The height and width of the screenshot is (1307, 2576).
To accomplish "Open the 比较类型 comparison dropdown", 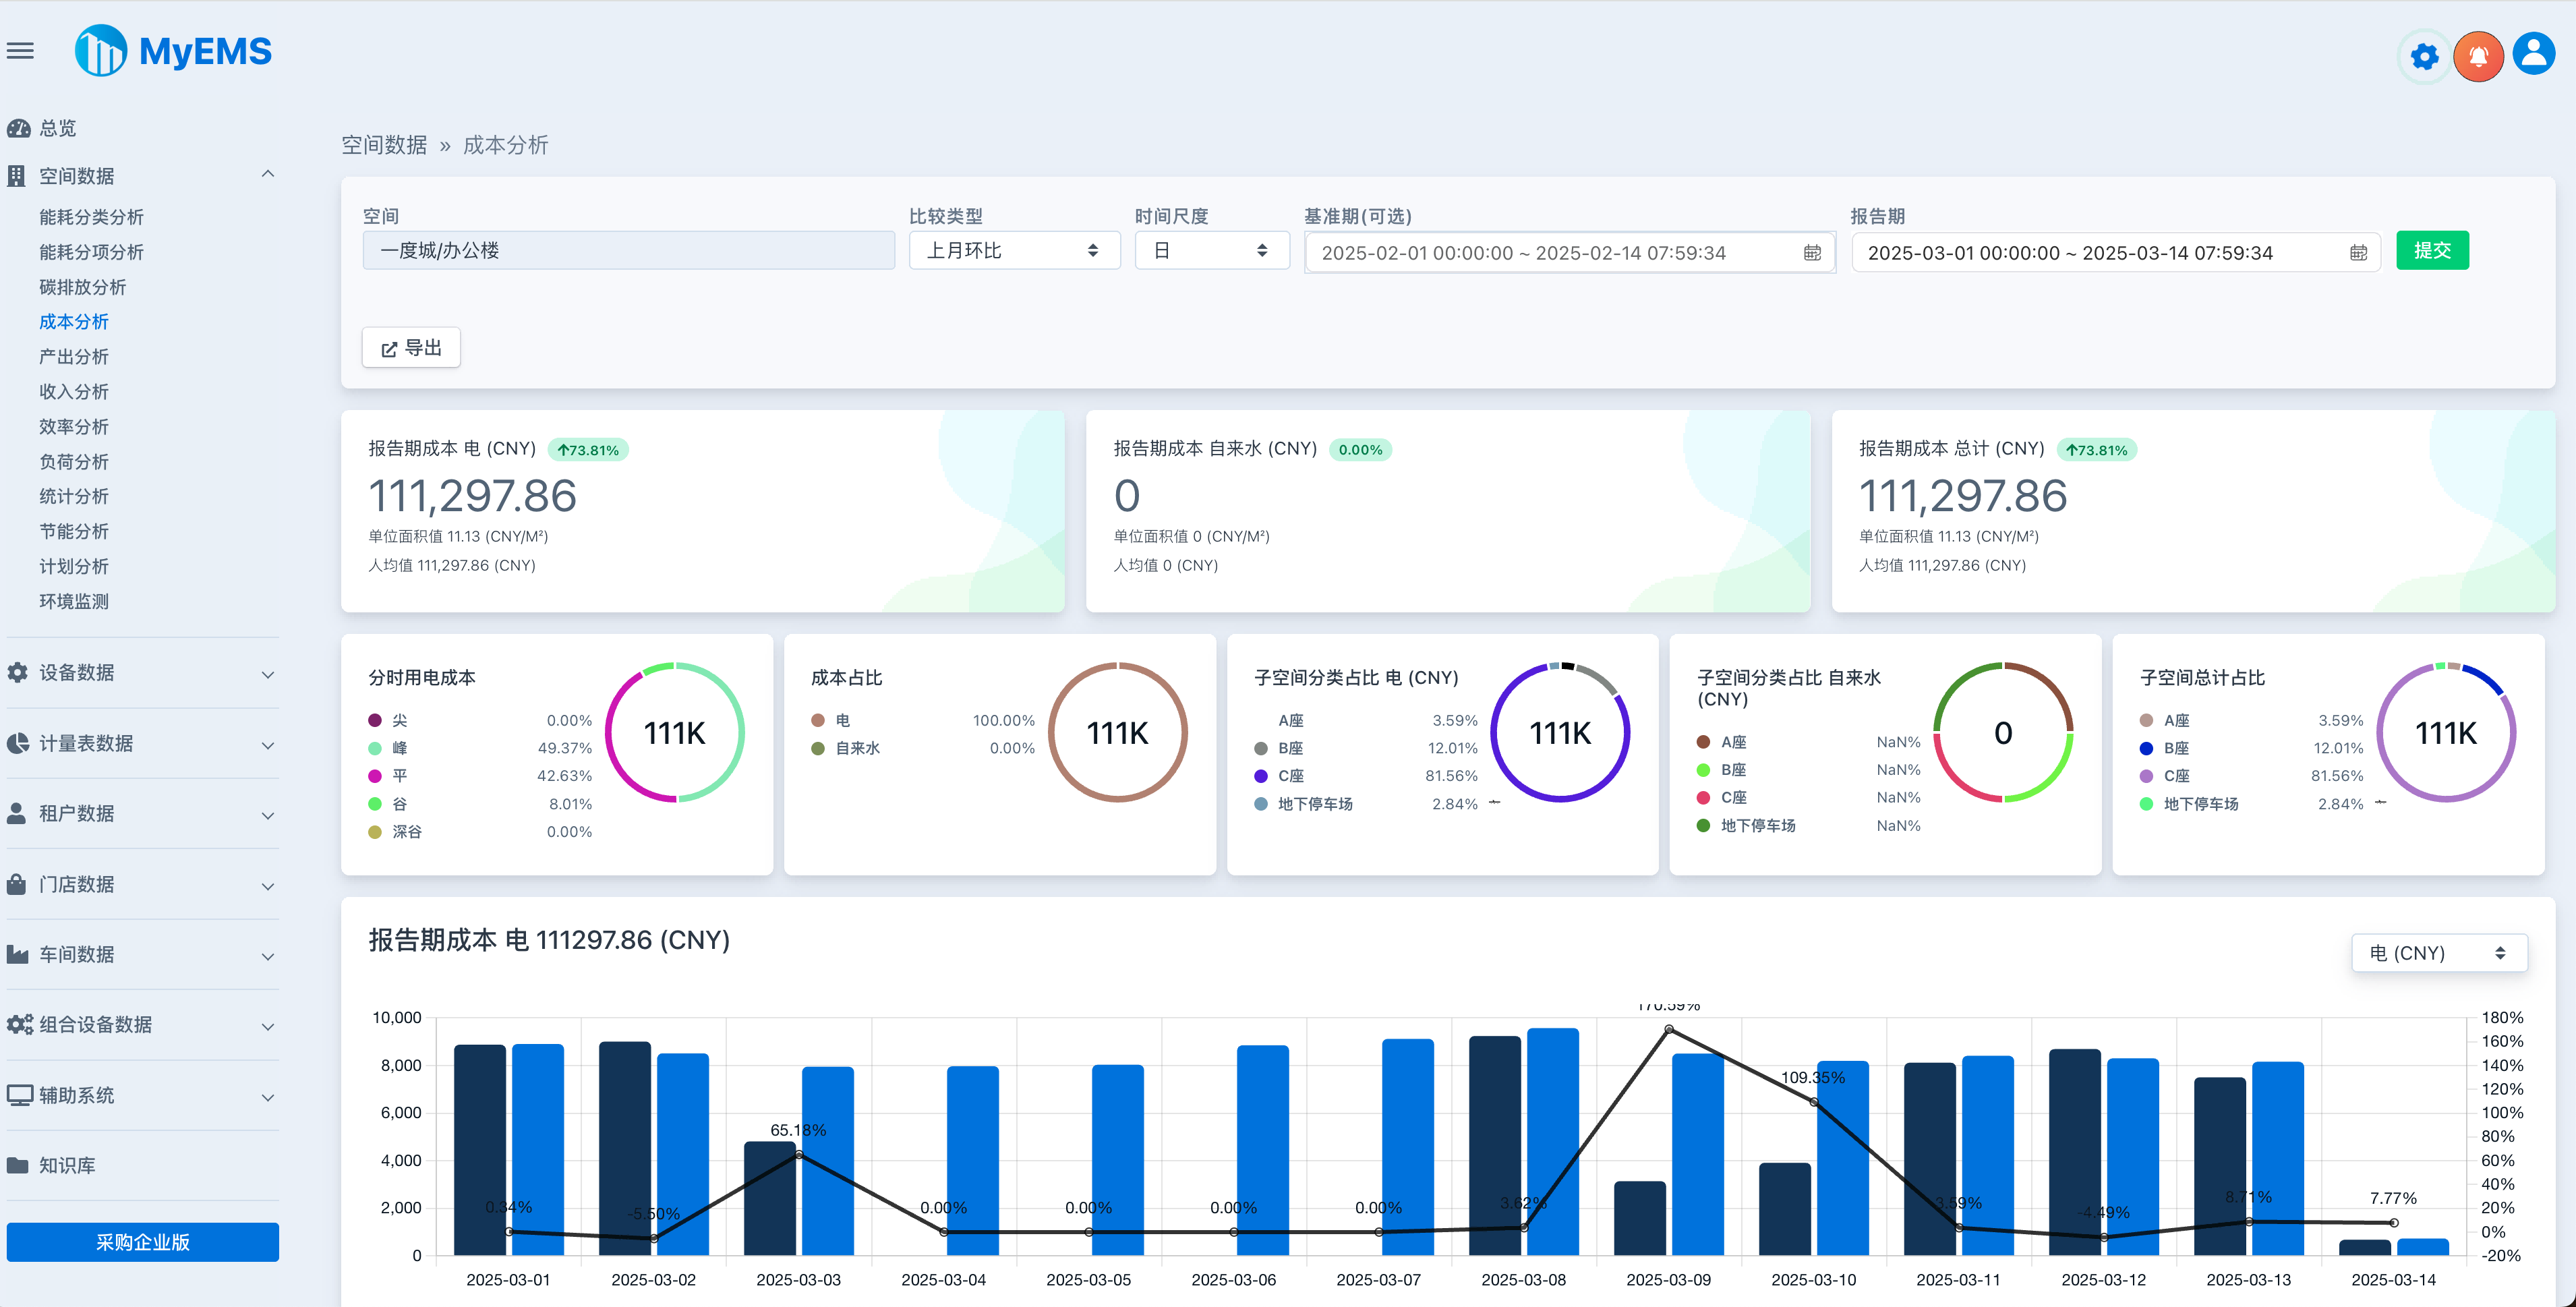I will (1013, 250).
